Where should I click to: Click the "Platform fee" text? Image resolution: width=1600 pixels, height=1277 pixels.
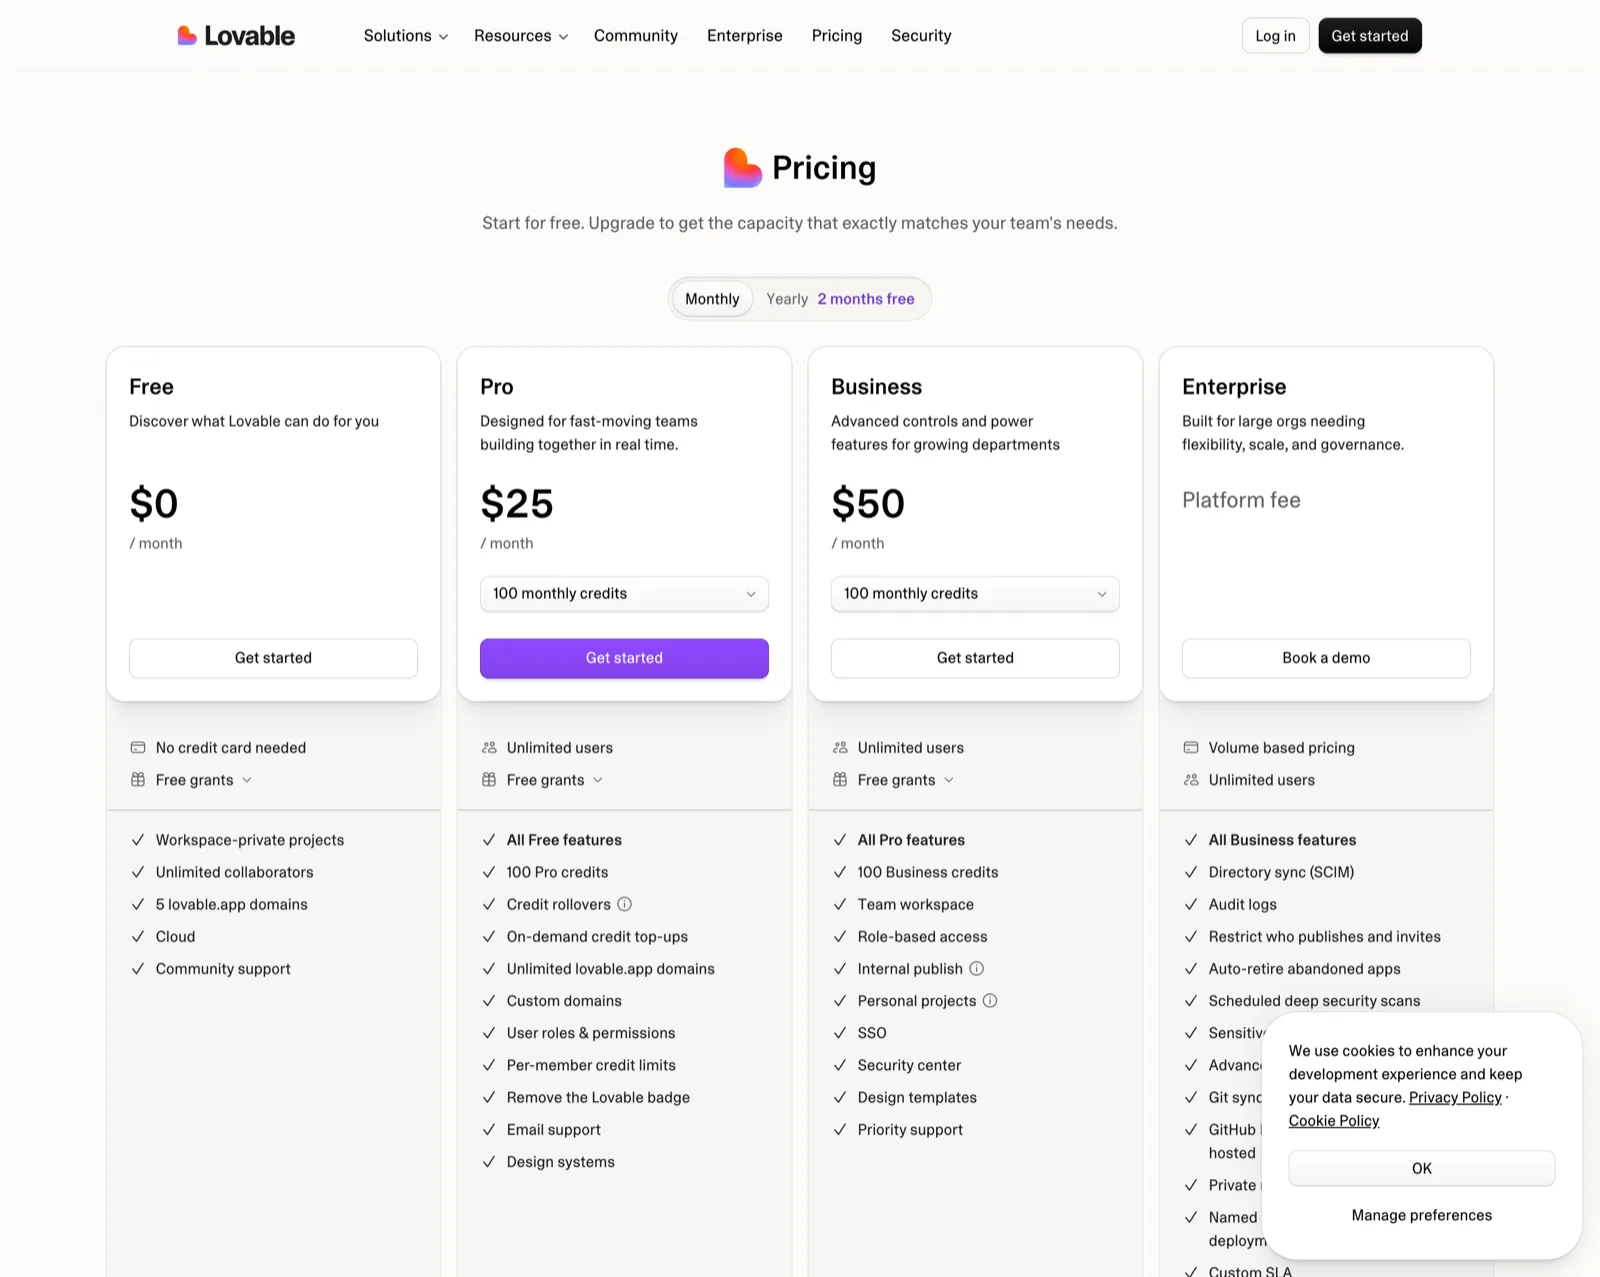pyautogui.click(x=1241, y=500)
